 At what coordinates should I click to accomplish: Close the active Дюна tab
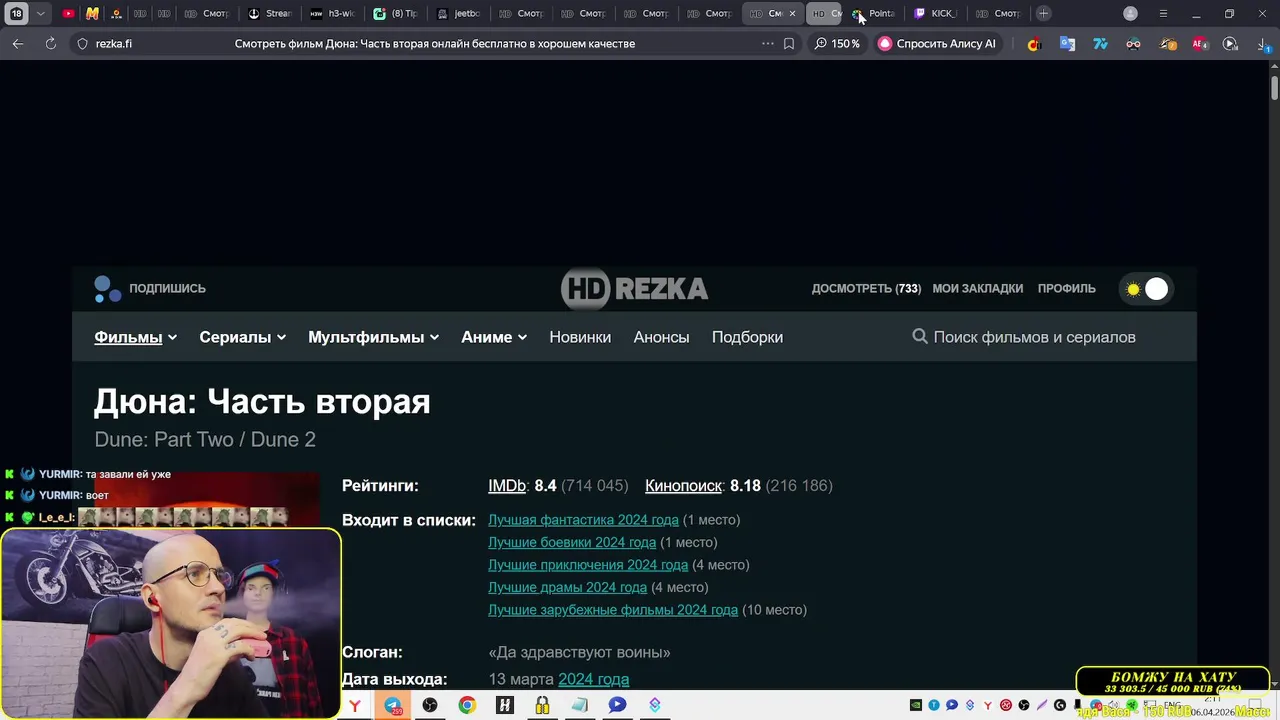tap(792, 13)
